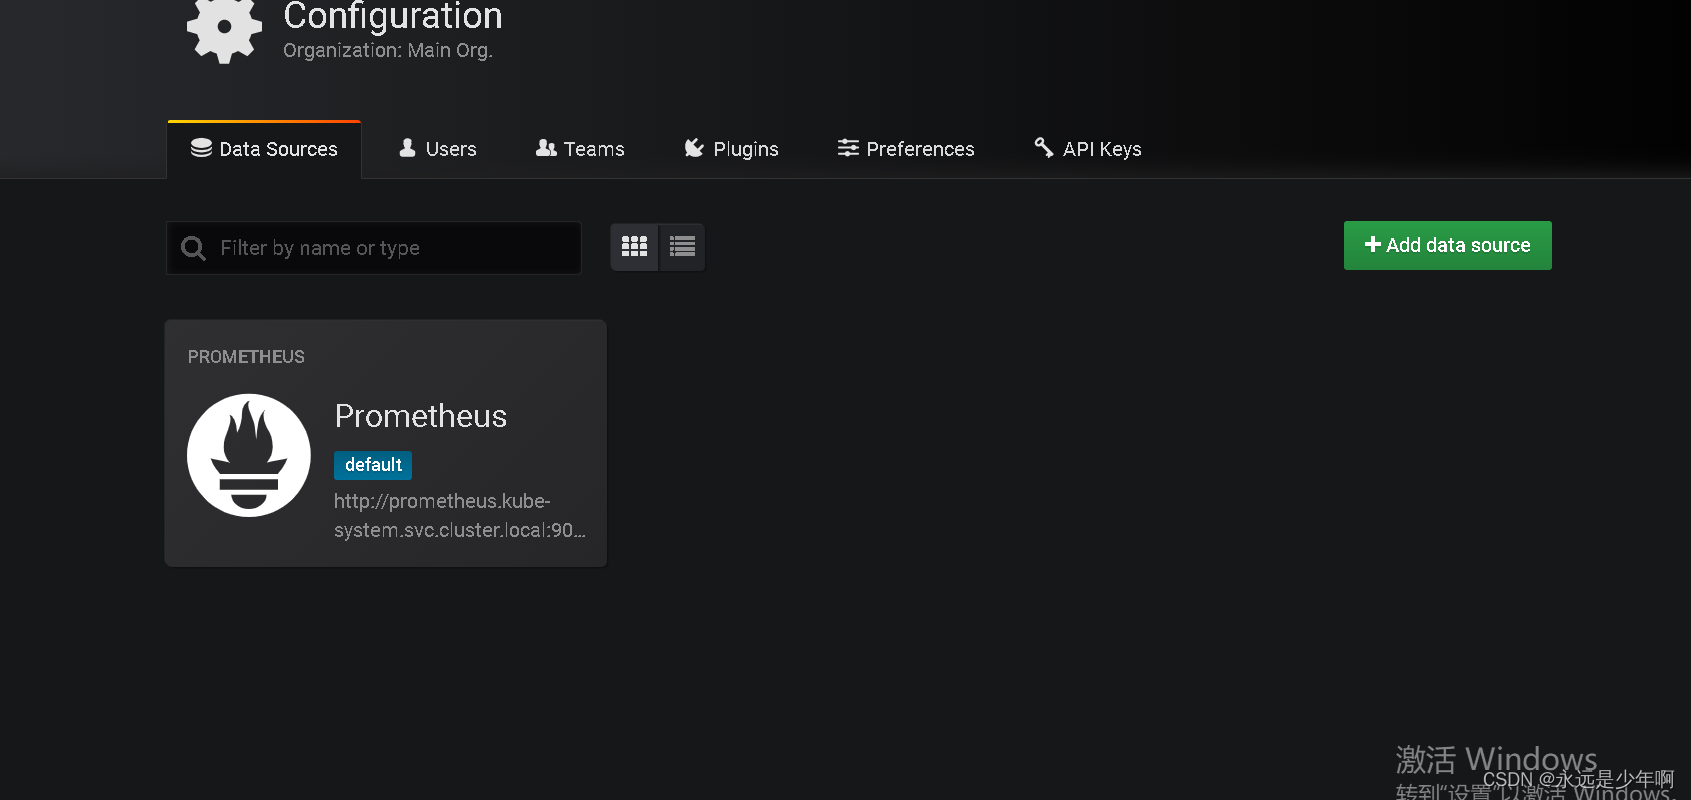Switch to the Preferences tab
The width and height of the screenshot is (1691, 800).
tap(906, 149)
